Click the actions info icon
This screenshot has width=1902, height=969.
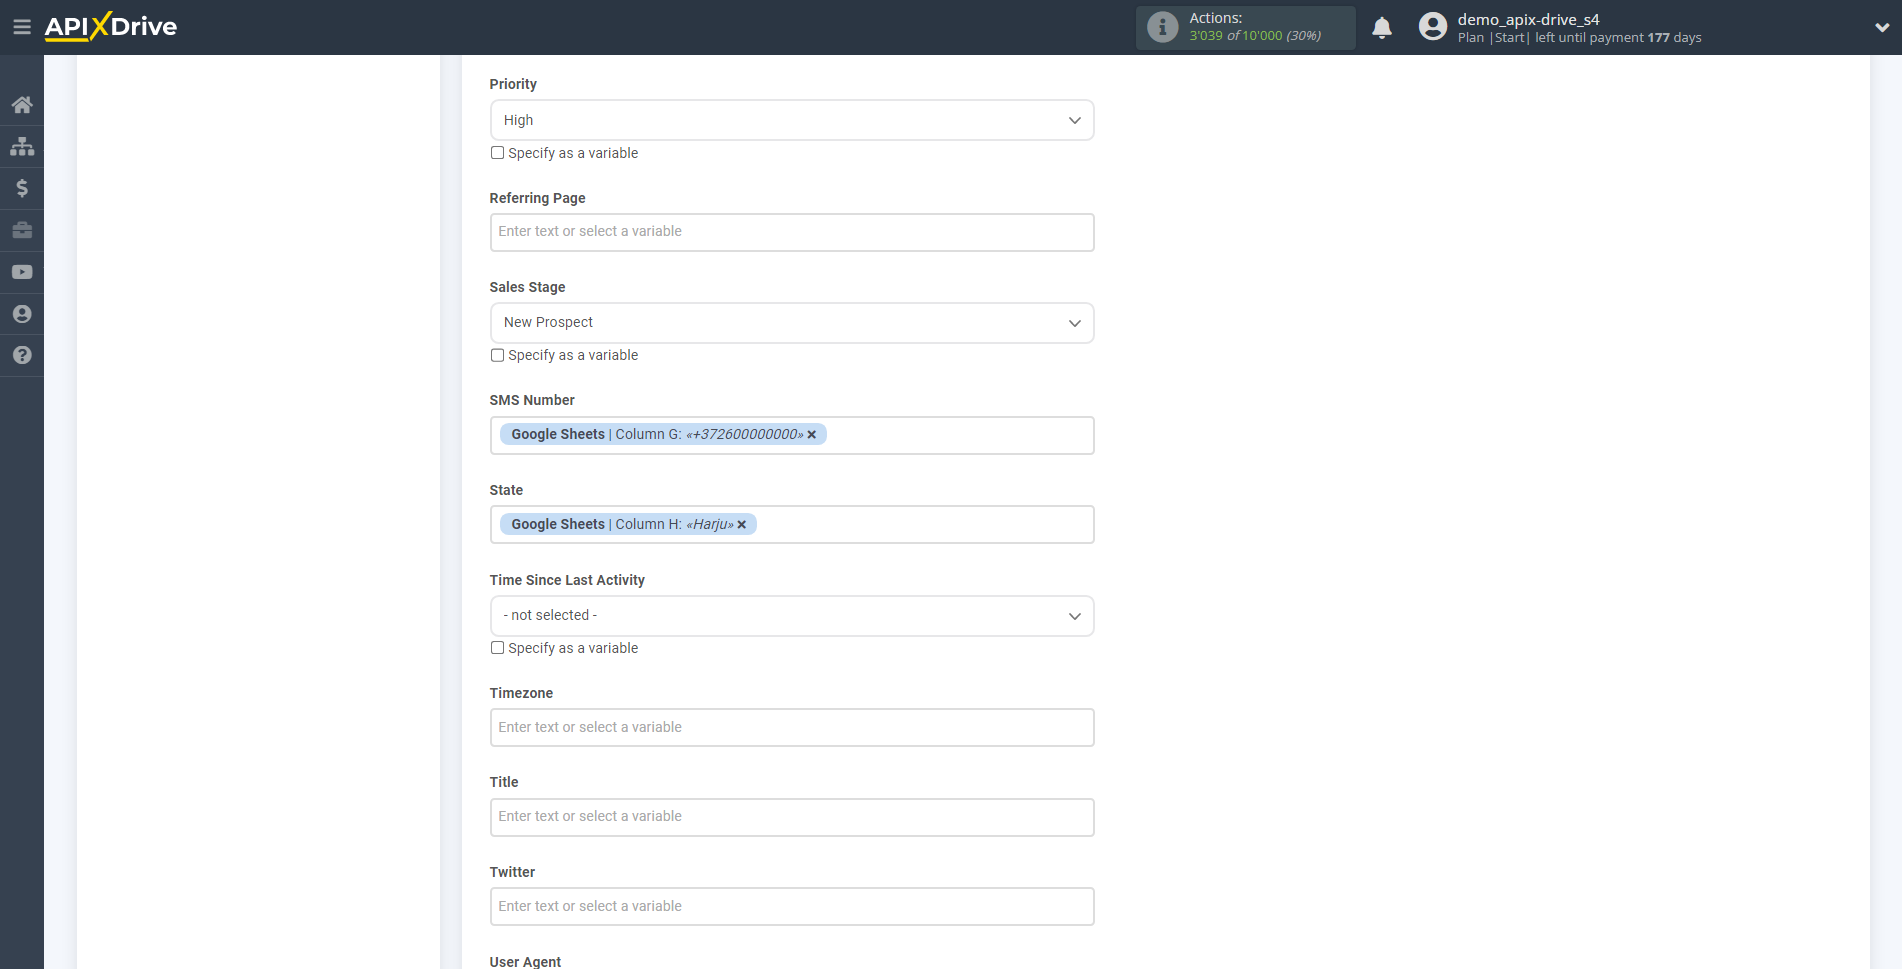pos(1162,27)
